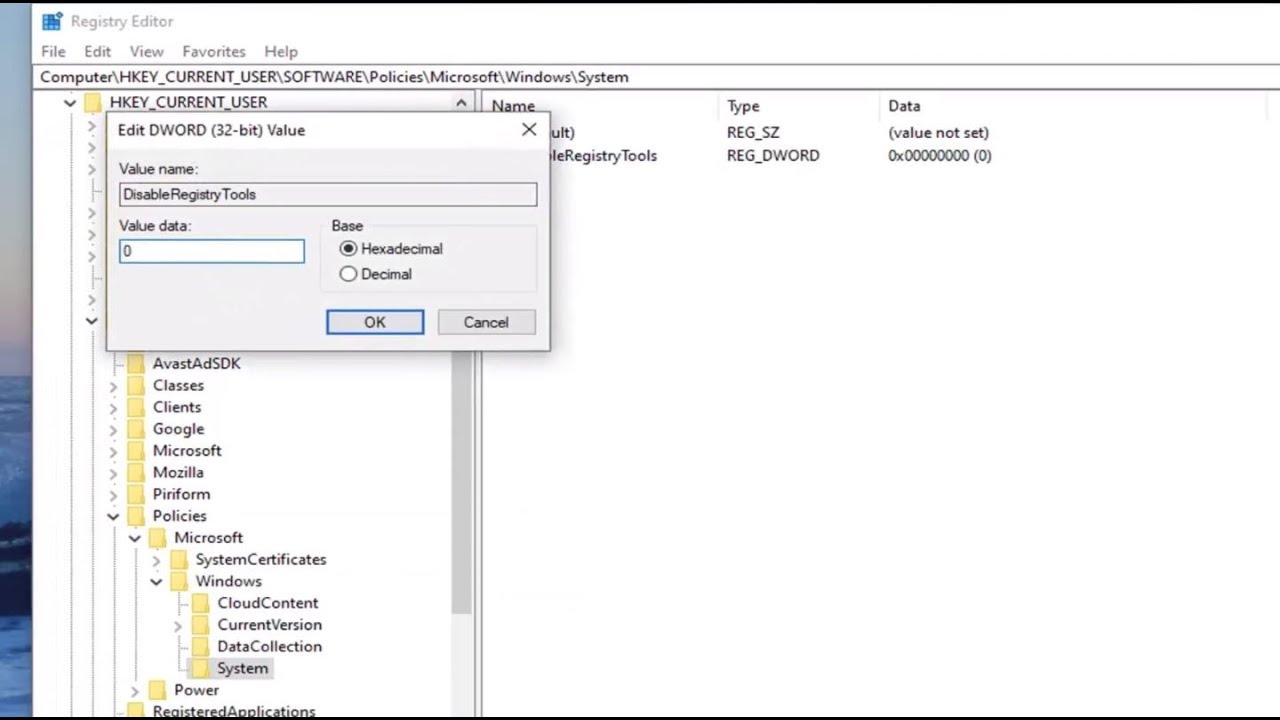Select the Google key
The image size is (1280, 720).
[x=178, y=429]
